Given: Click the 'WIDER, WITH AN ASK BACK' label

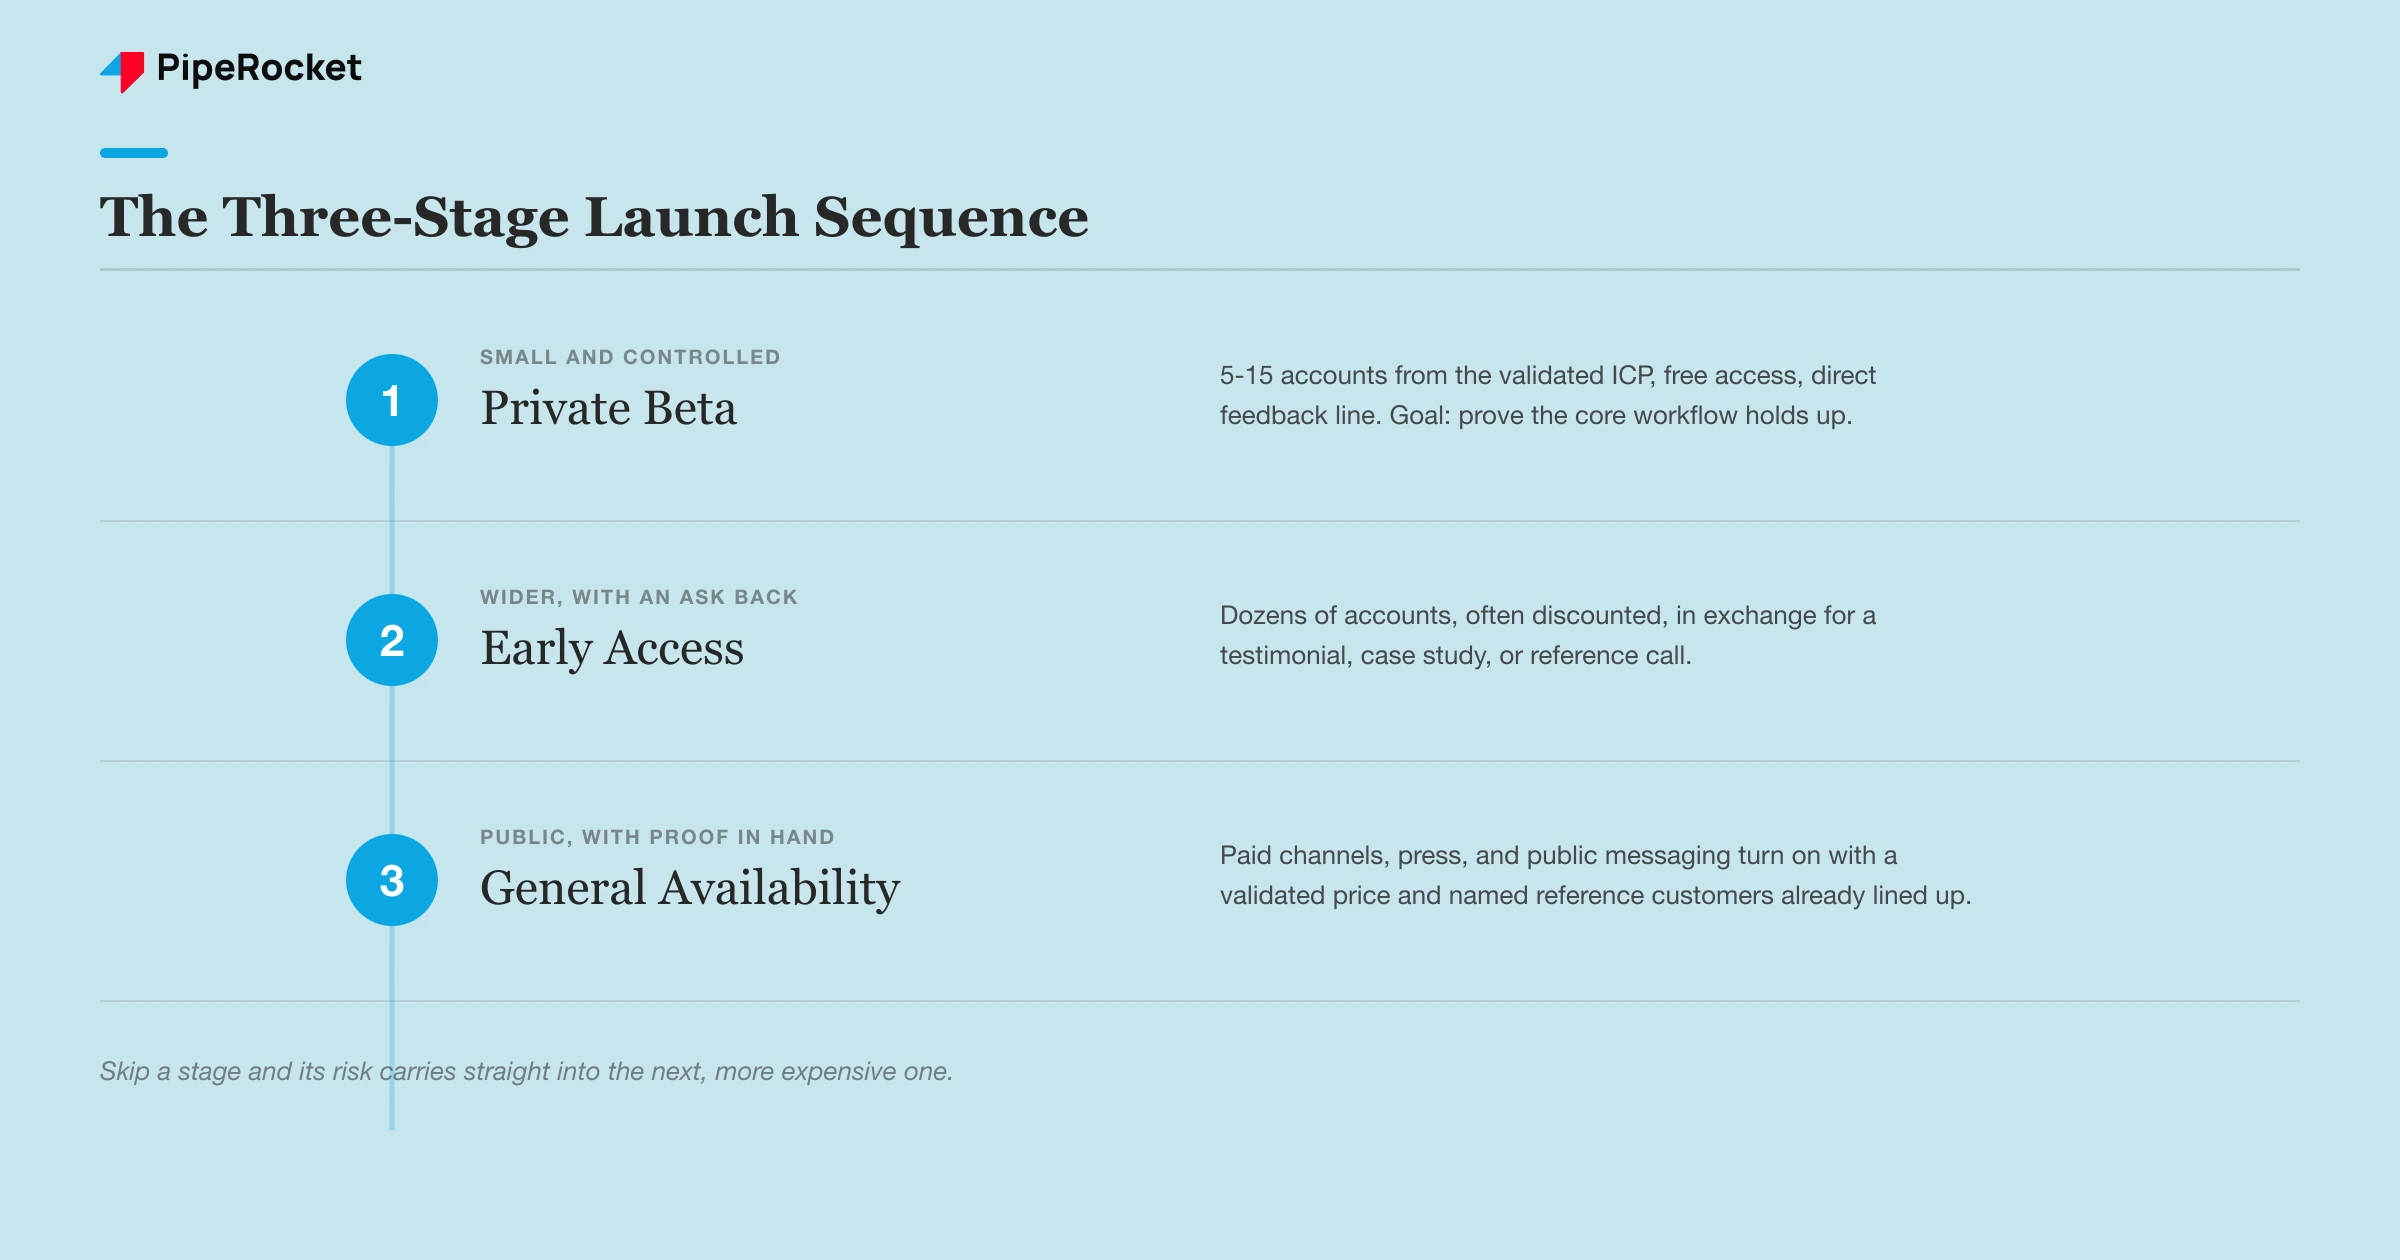Looking at the screenshot, I should coord(639,597).
